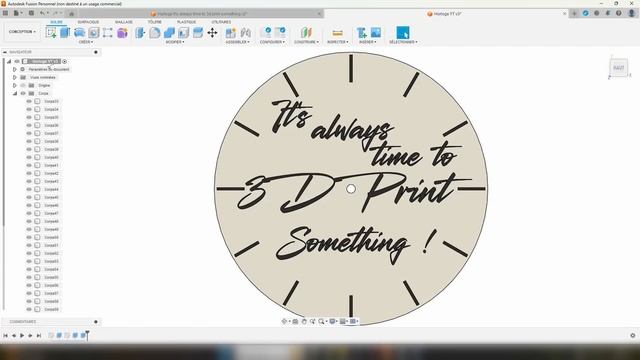
Task: Switch to the TÔLERIE tab
Action: coord(155,22)
